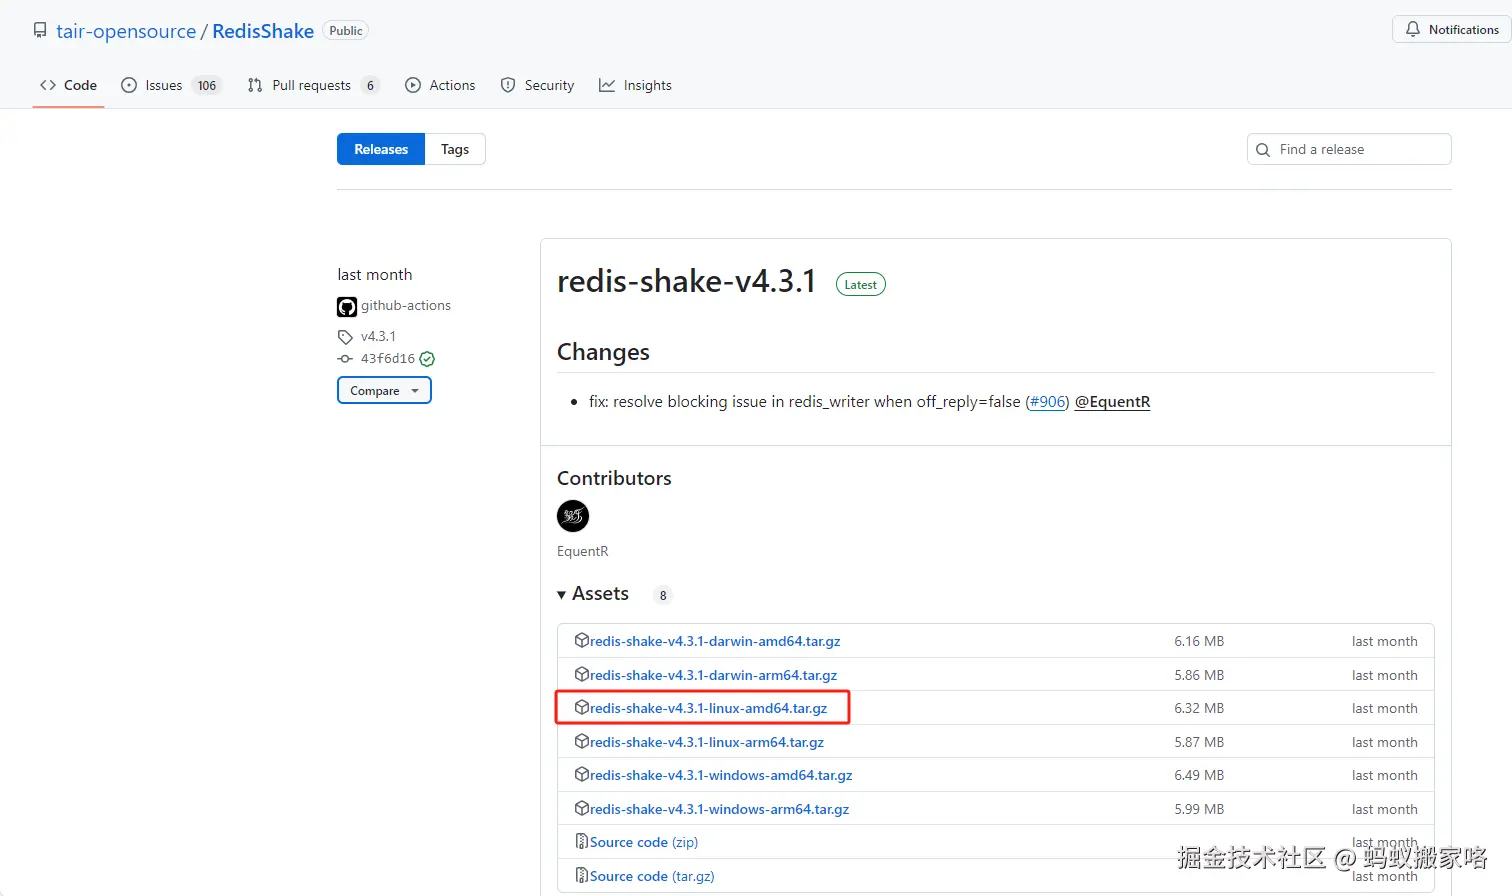The width and height of the screenshot is (1512, 896).
Task: Click the Issues tab circle icon
Action: 129,85
